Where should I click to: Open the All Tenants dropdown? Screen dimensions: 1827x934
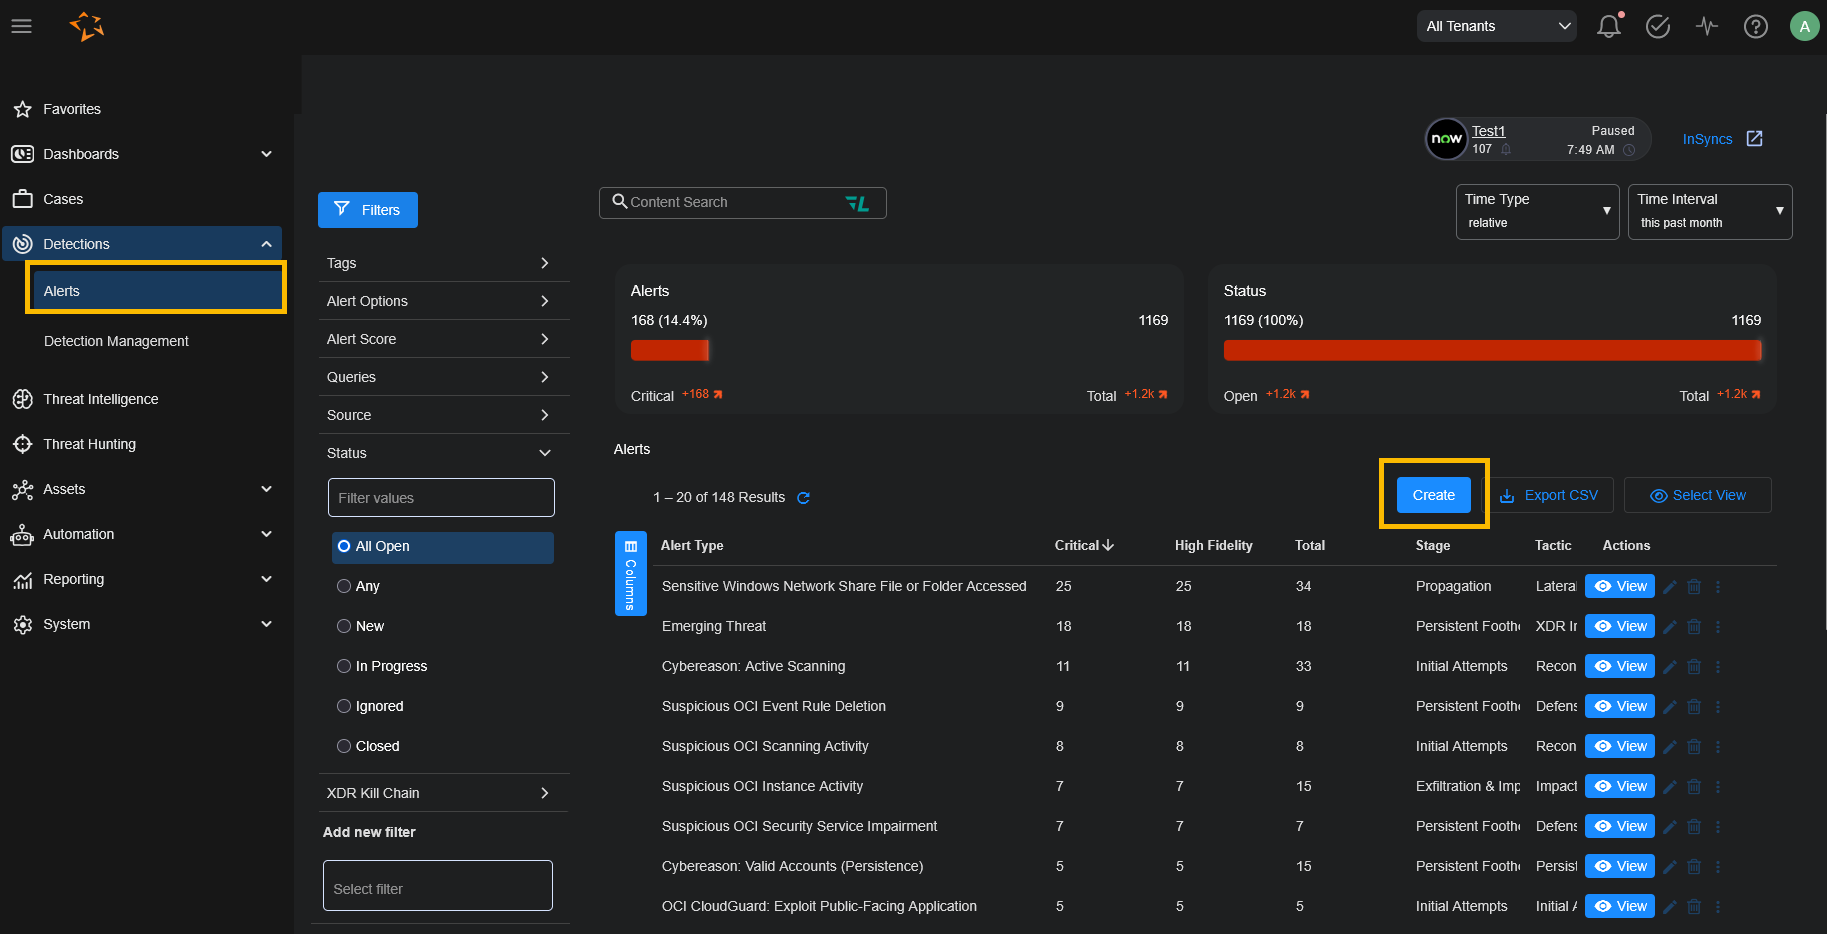[1496, 27]
